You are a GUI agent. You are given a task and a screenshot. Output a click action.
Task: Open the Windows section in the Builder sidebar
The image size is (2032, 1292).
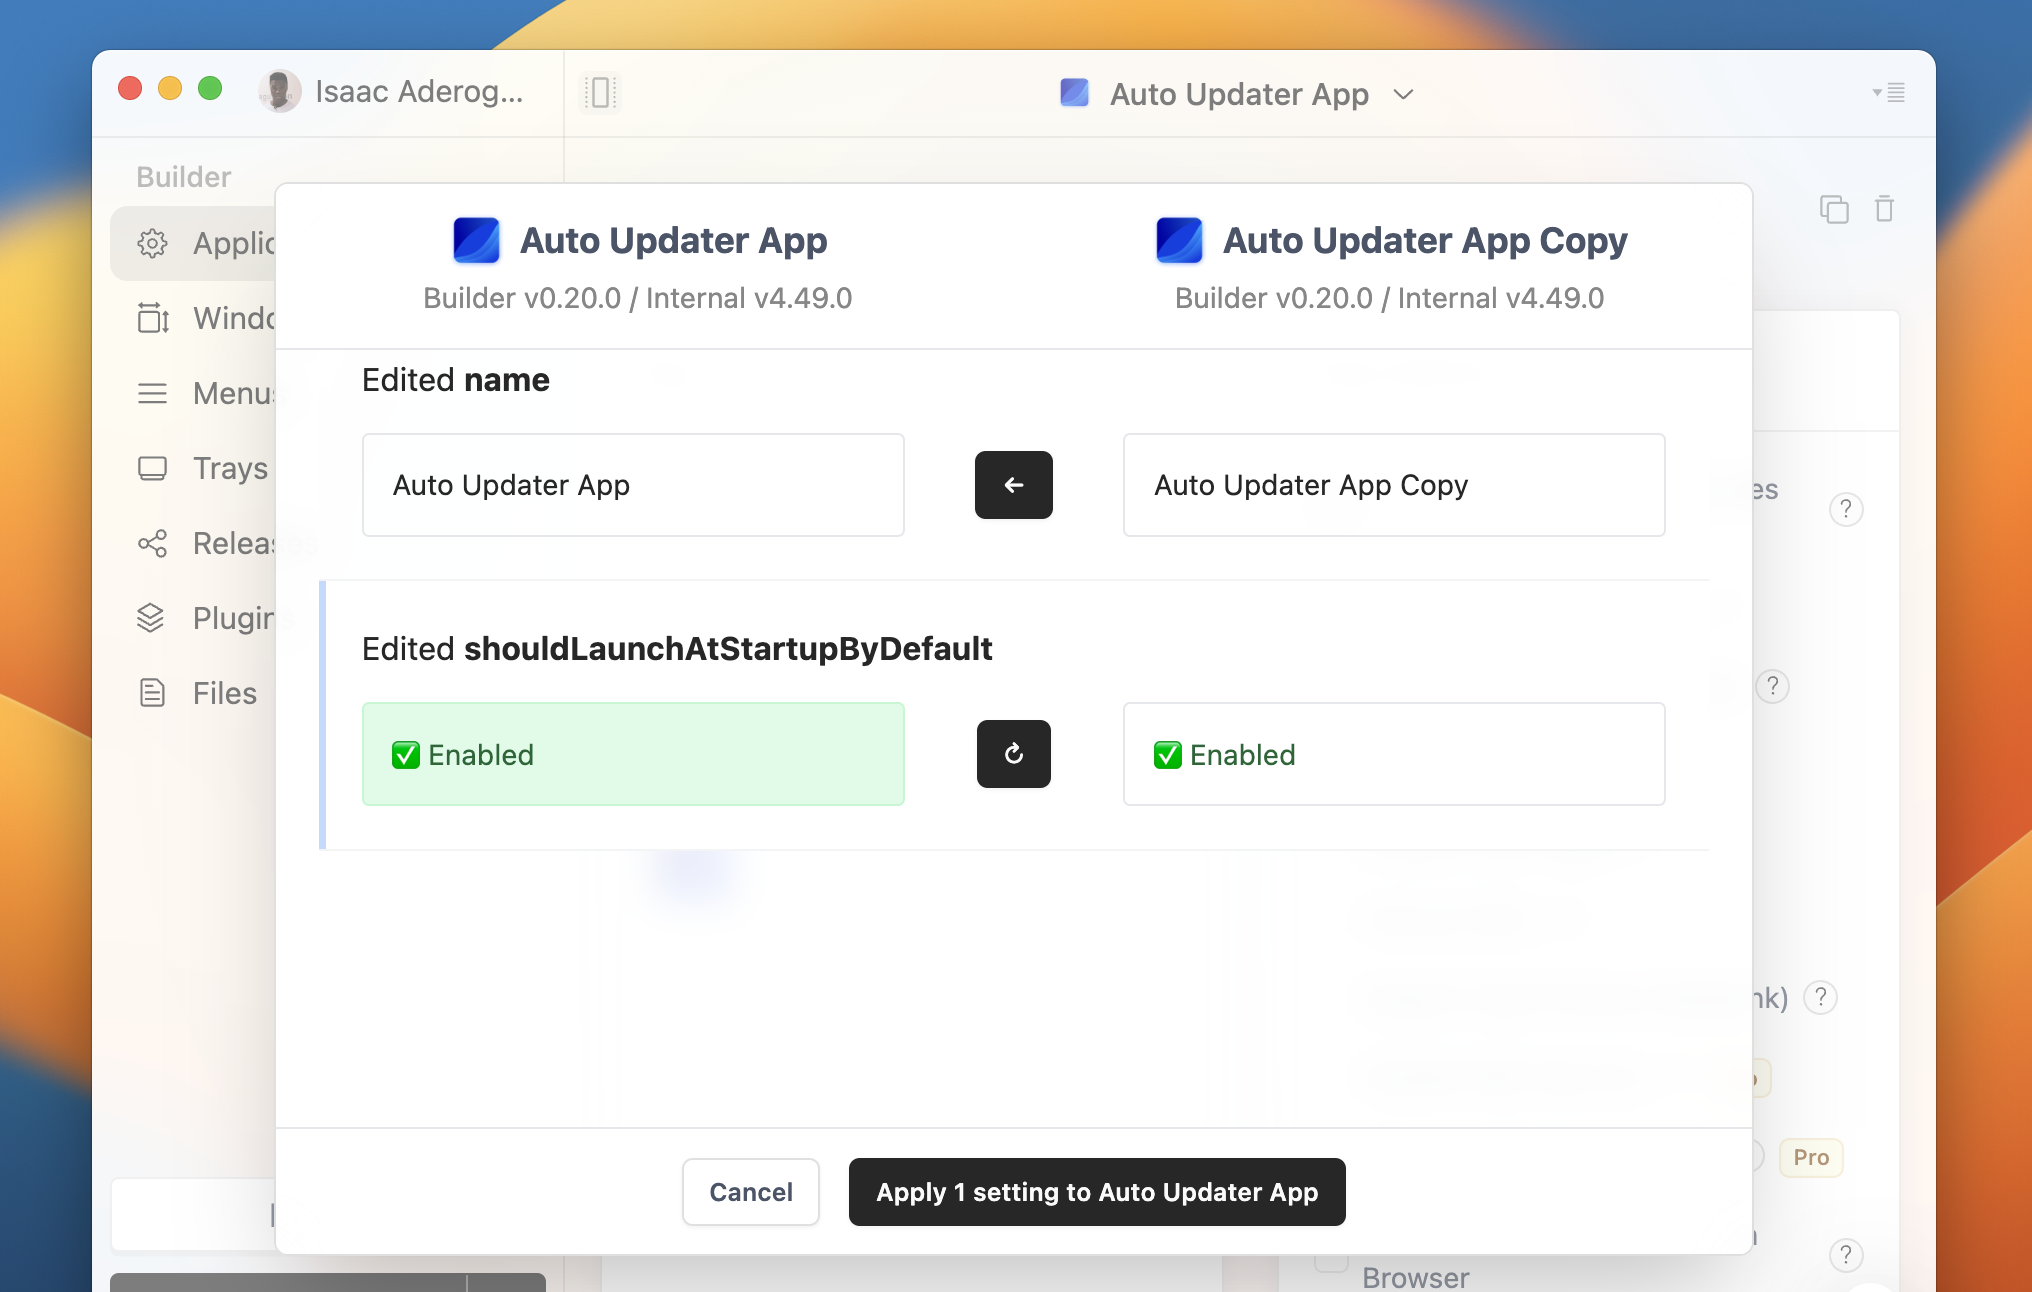tap(152, 318)
